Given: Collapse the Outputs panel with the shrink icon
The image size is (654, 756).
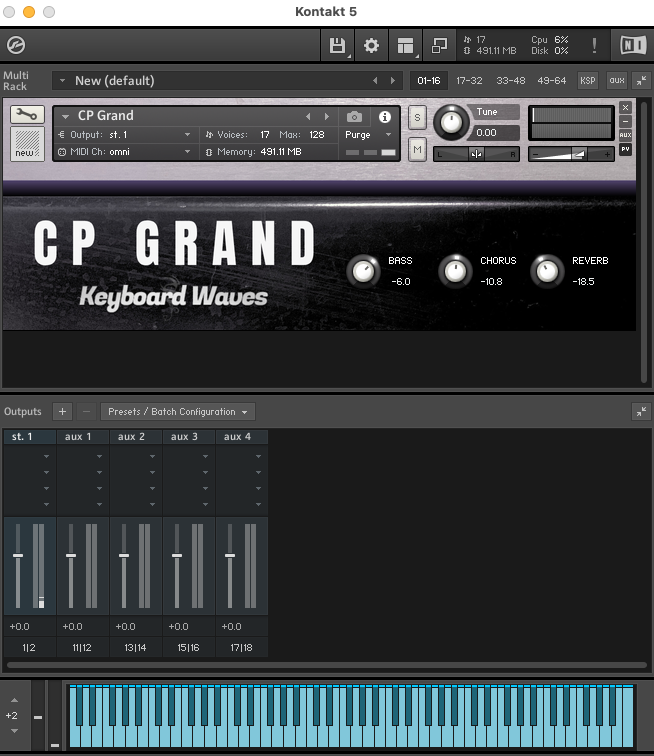Looking at the screenshot, I should pyautogui.click(x=641, y=411).
